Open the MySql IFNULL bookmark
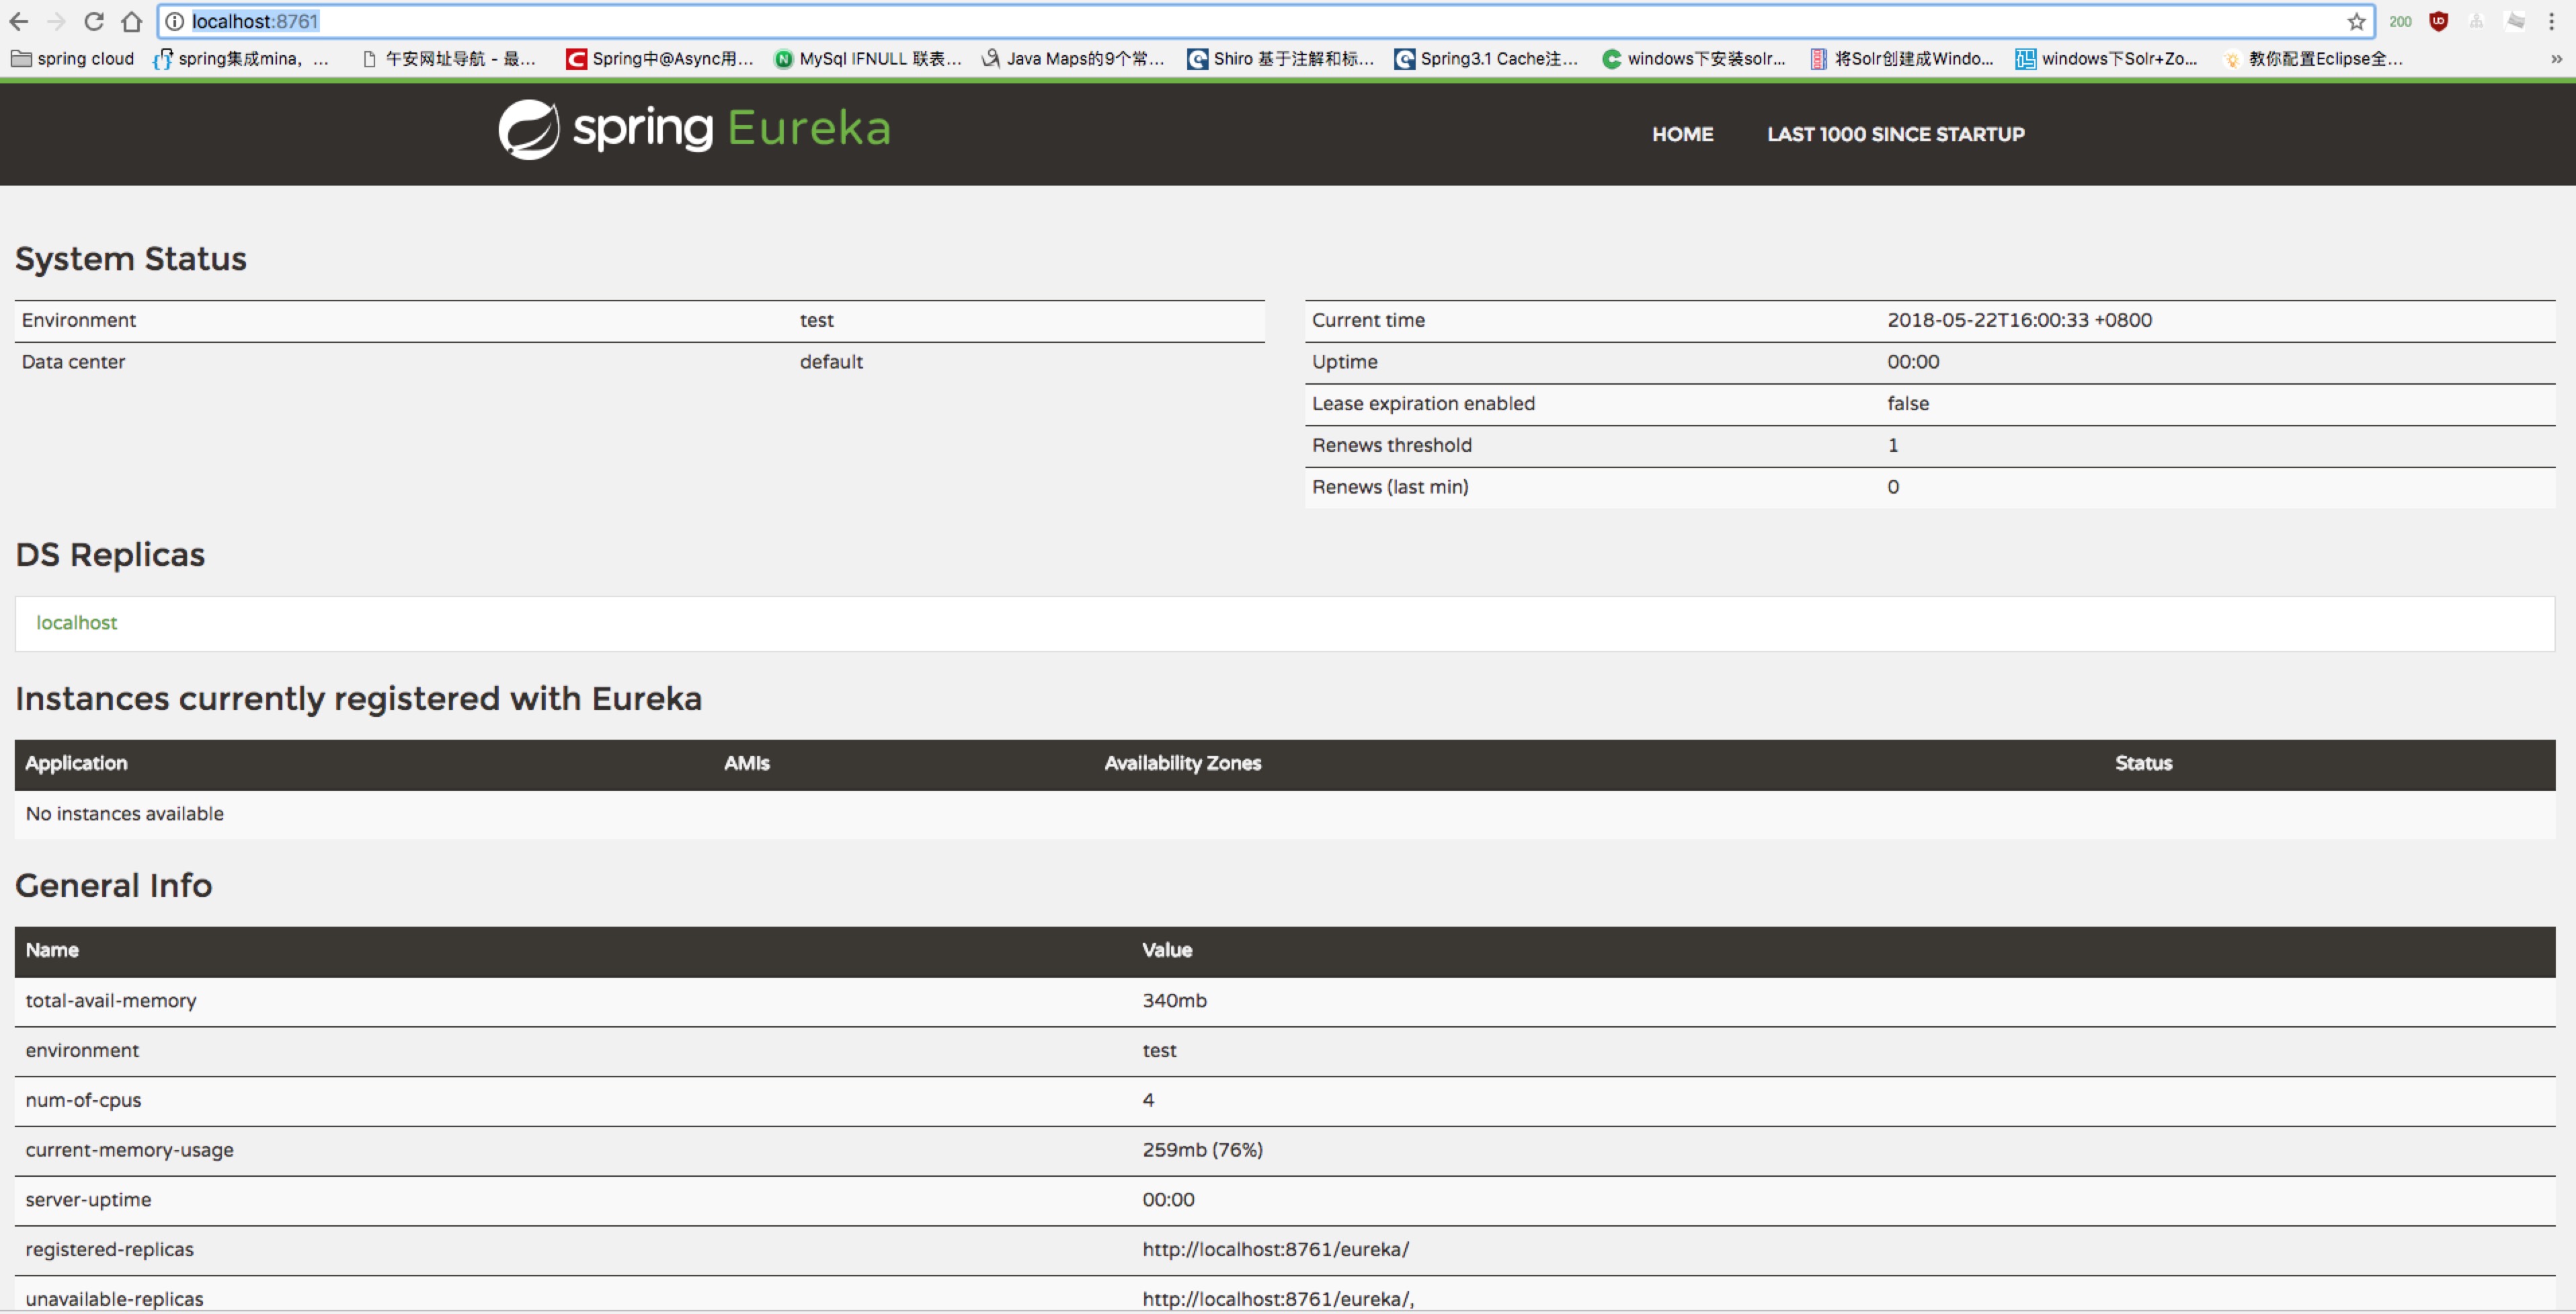The height and width of the screenshot is (1314, 2576). click(x=868, y=59)
